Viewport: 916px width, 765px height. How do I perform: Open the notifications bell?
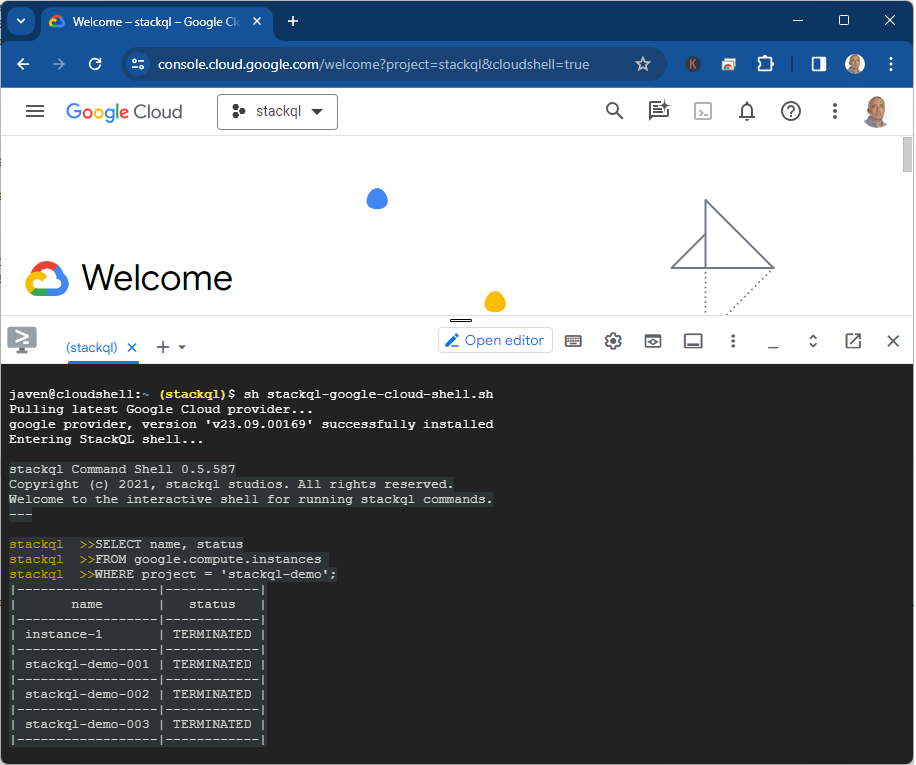746,111
